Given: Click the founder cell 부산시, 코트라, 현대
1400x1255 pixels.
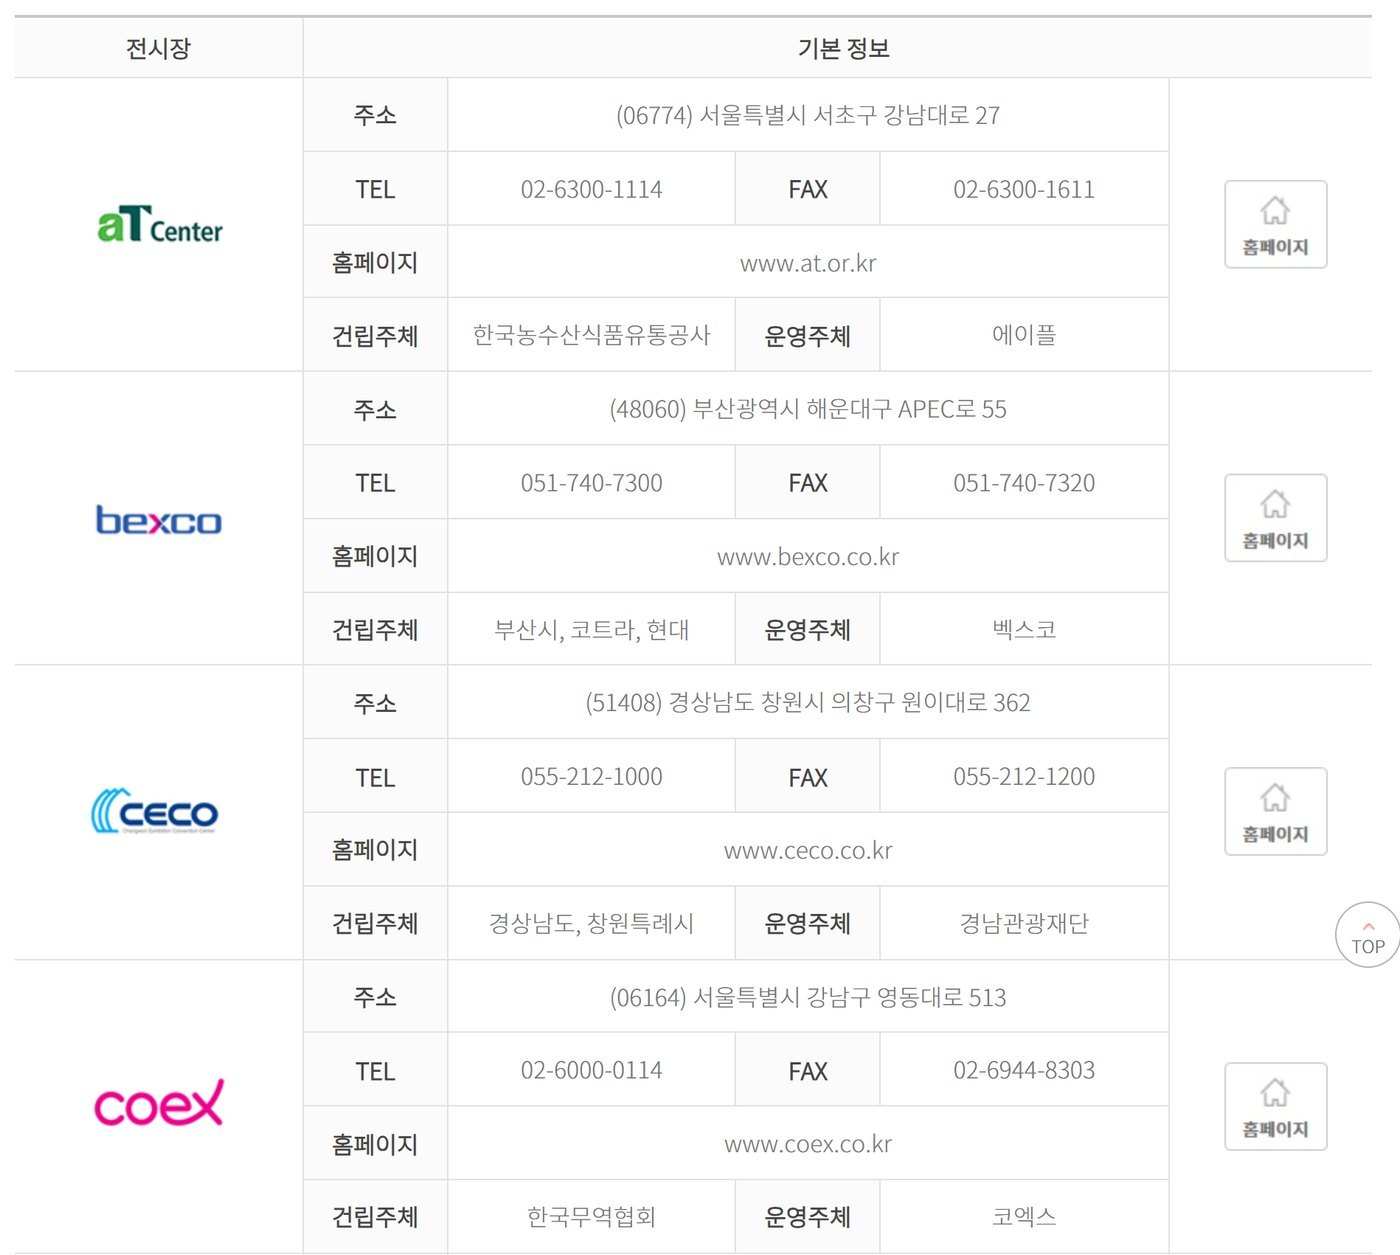Looking at the screenshot, I should coord(591,630).
